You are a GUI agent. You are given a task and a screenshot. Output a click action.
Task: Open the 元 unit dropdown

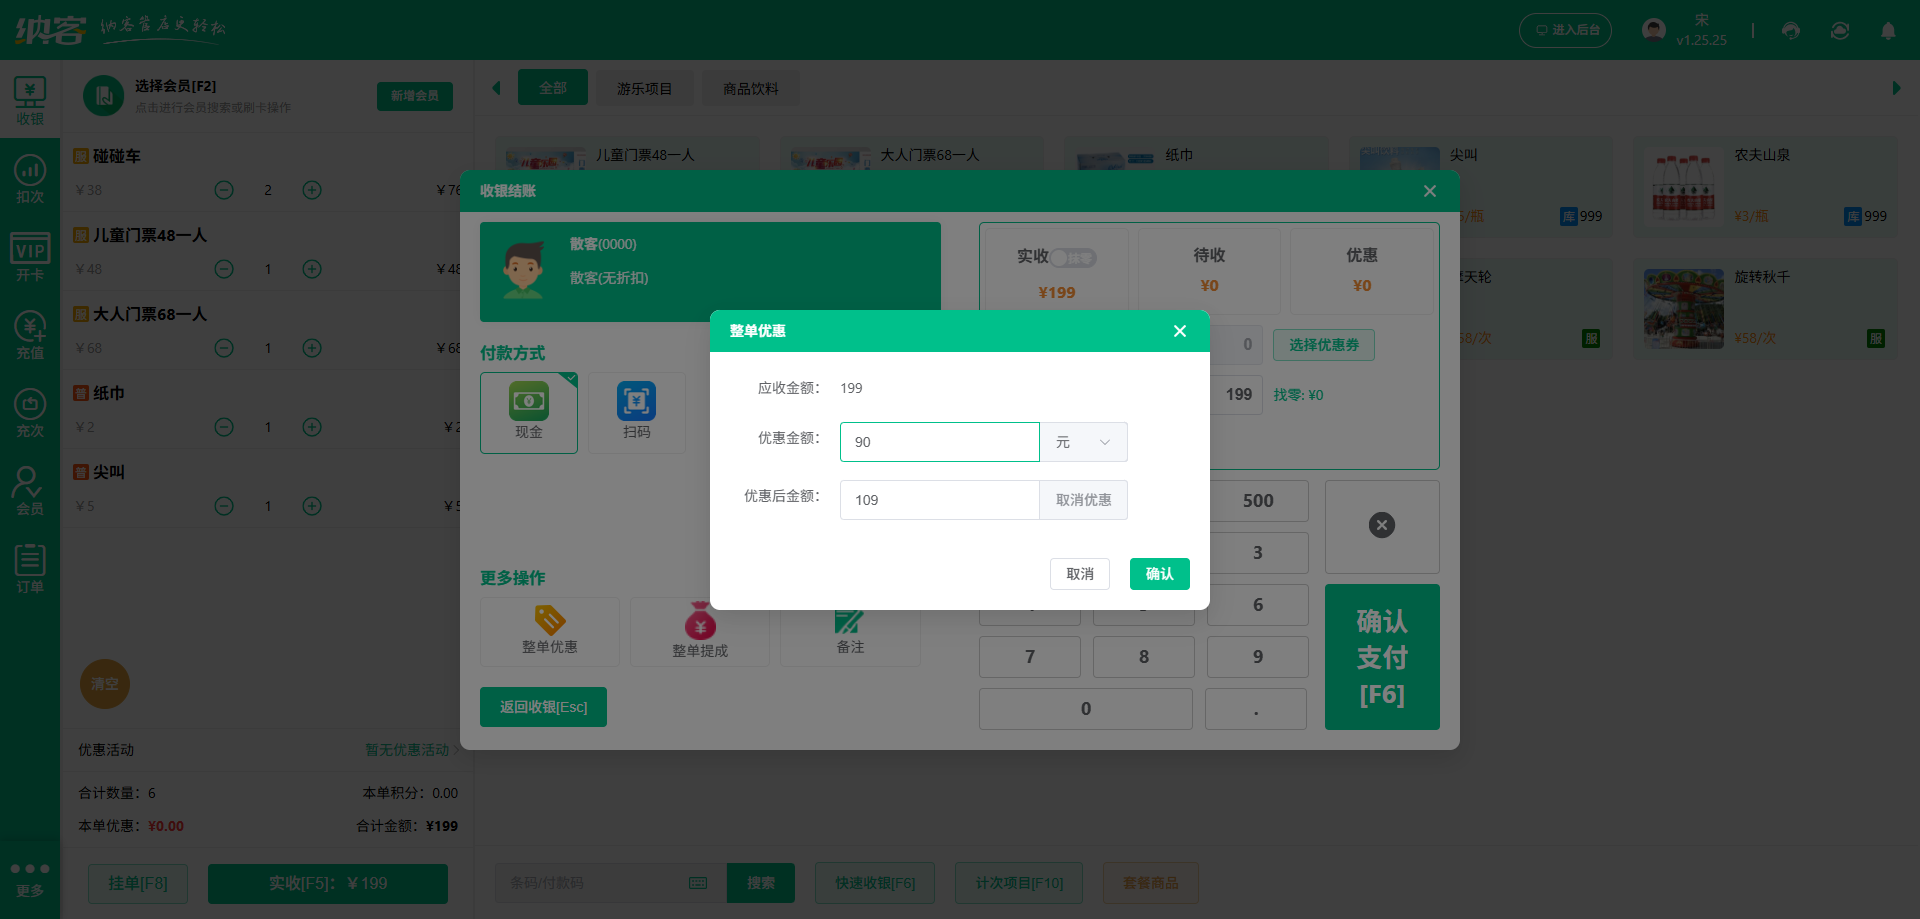click(1084, 442)
